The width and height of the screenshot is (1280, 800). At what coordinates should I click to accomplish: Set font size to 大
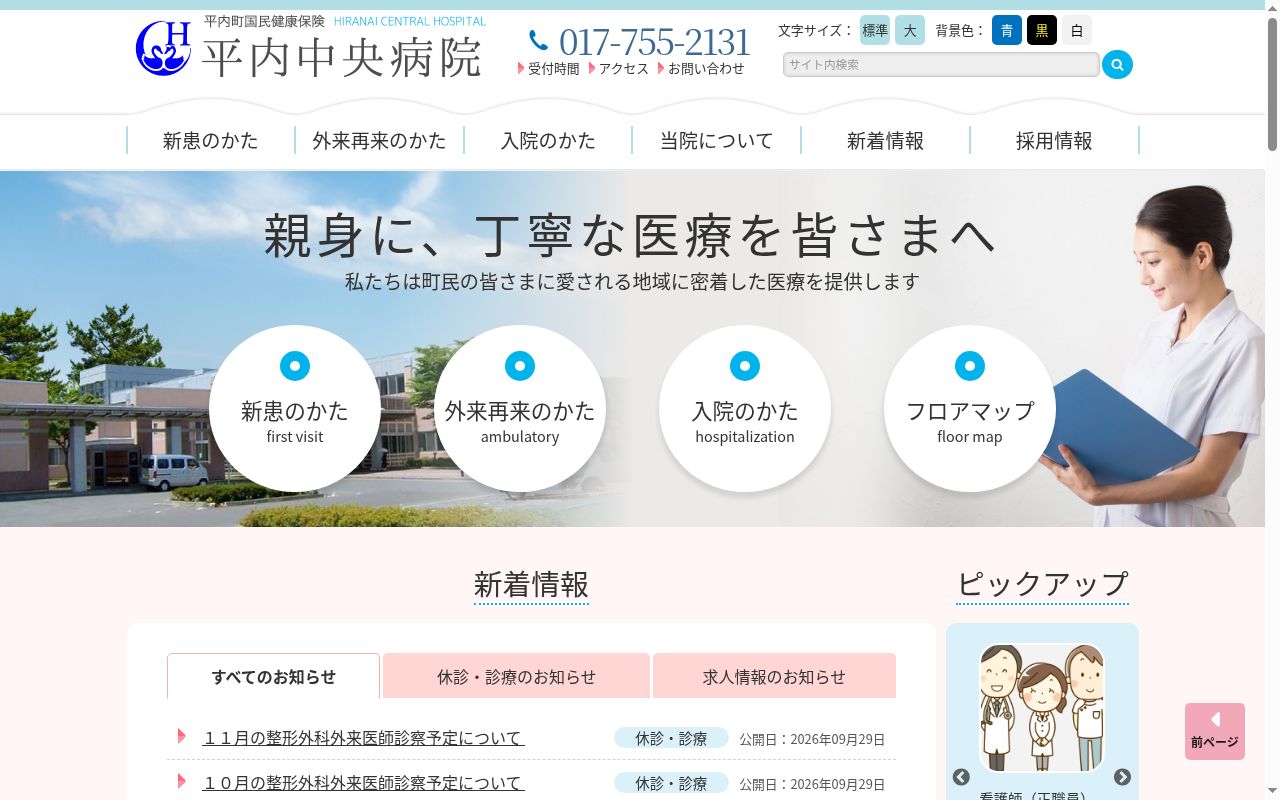click(910, 30)
